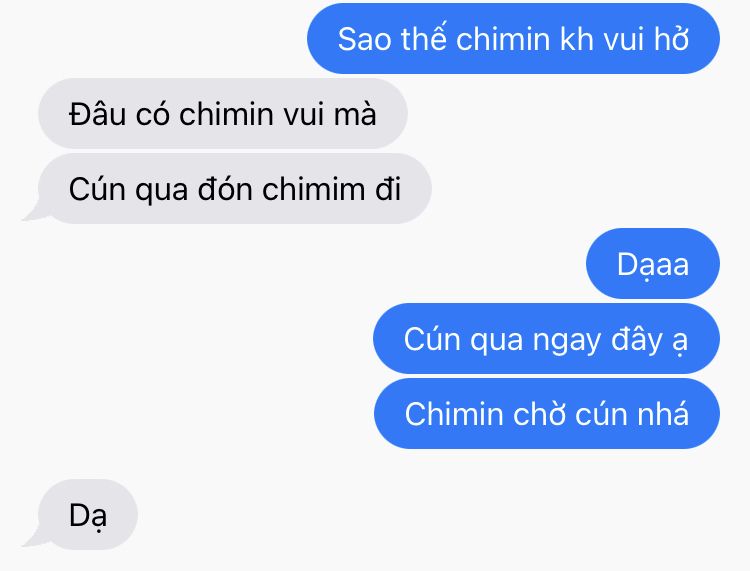Click the tail of the 'Cún qua đón' bubble
The height and width of the screenshot is (571, 750).
point(33,213)
